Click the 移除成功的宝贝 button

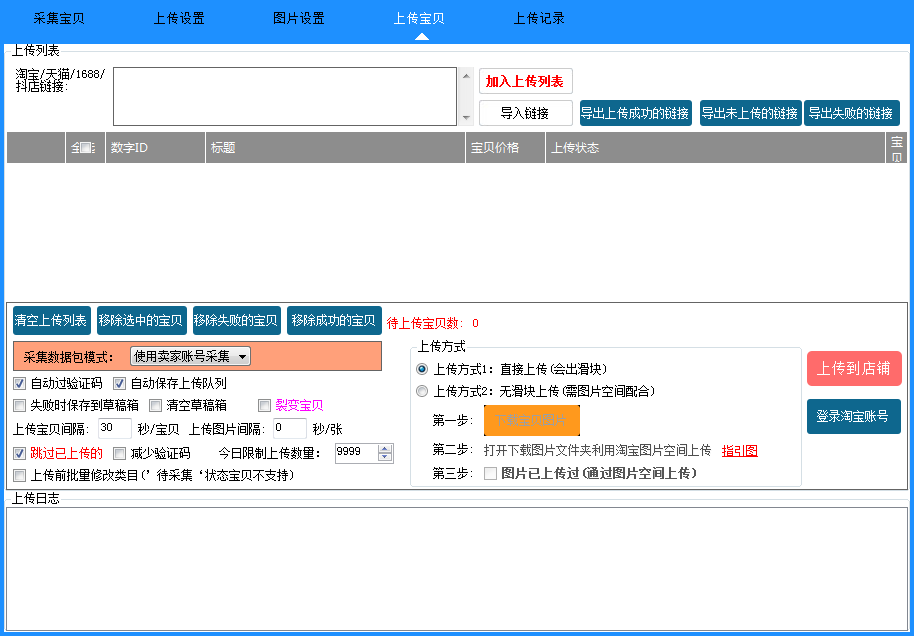334,321
